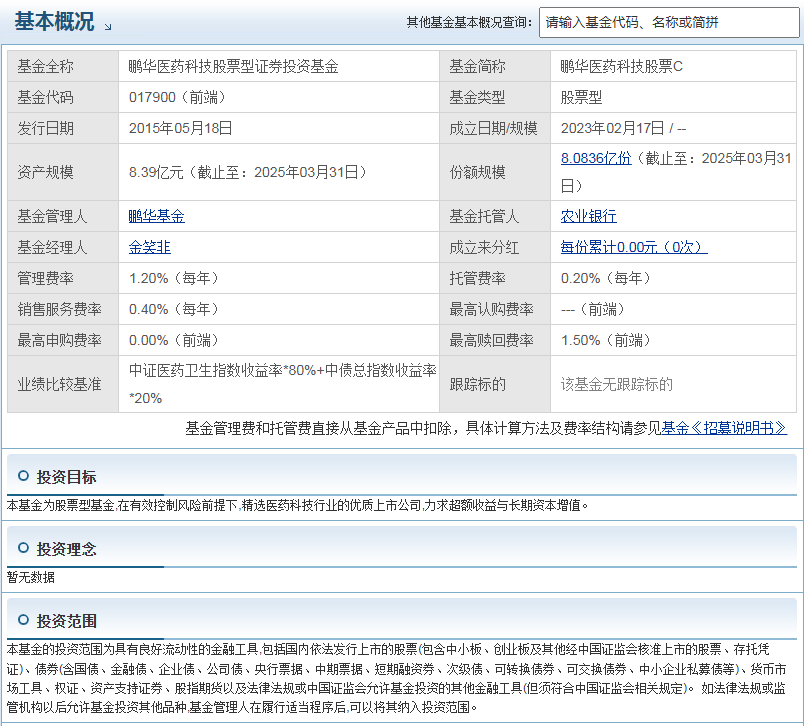The width and height of the screenshot is (804, 726).
Task: Click the management fee value 1.20%（每年）
Action: point(174,278)
